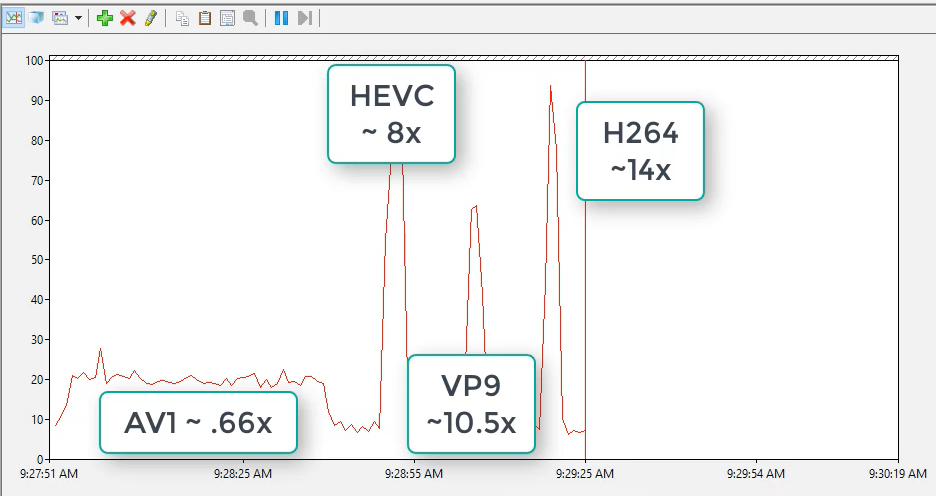Click the View Log Data cube icon

(36, 18)
